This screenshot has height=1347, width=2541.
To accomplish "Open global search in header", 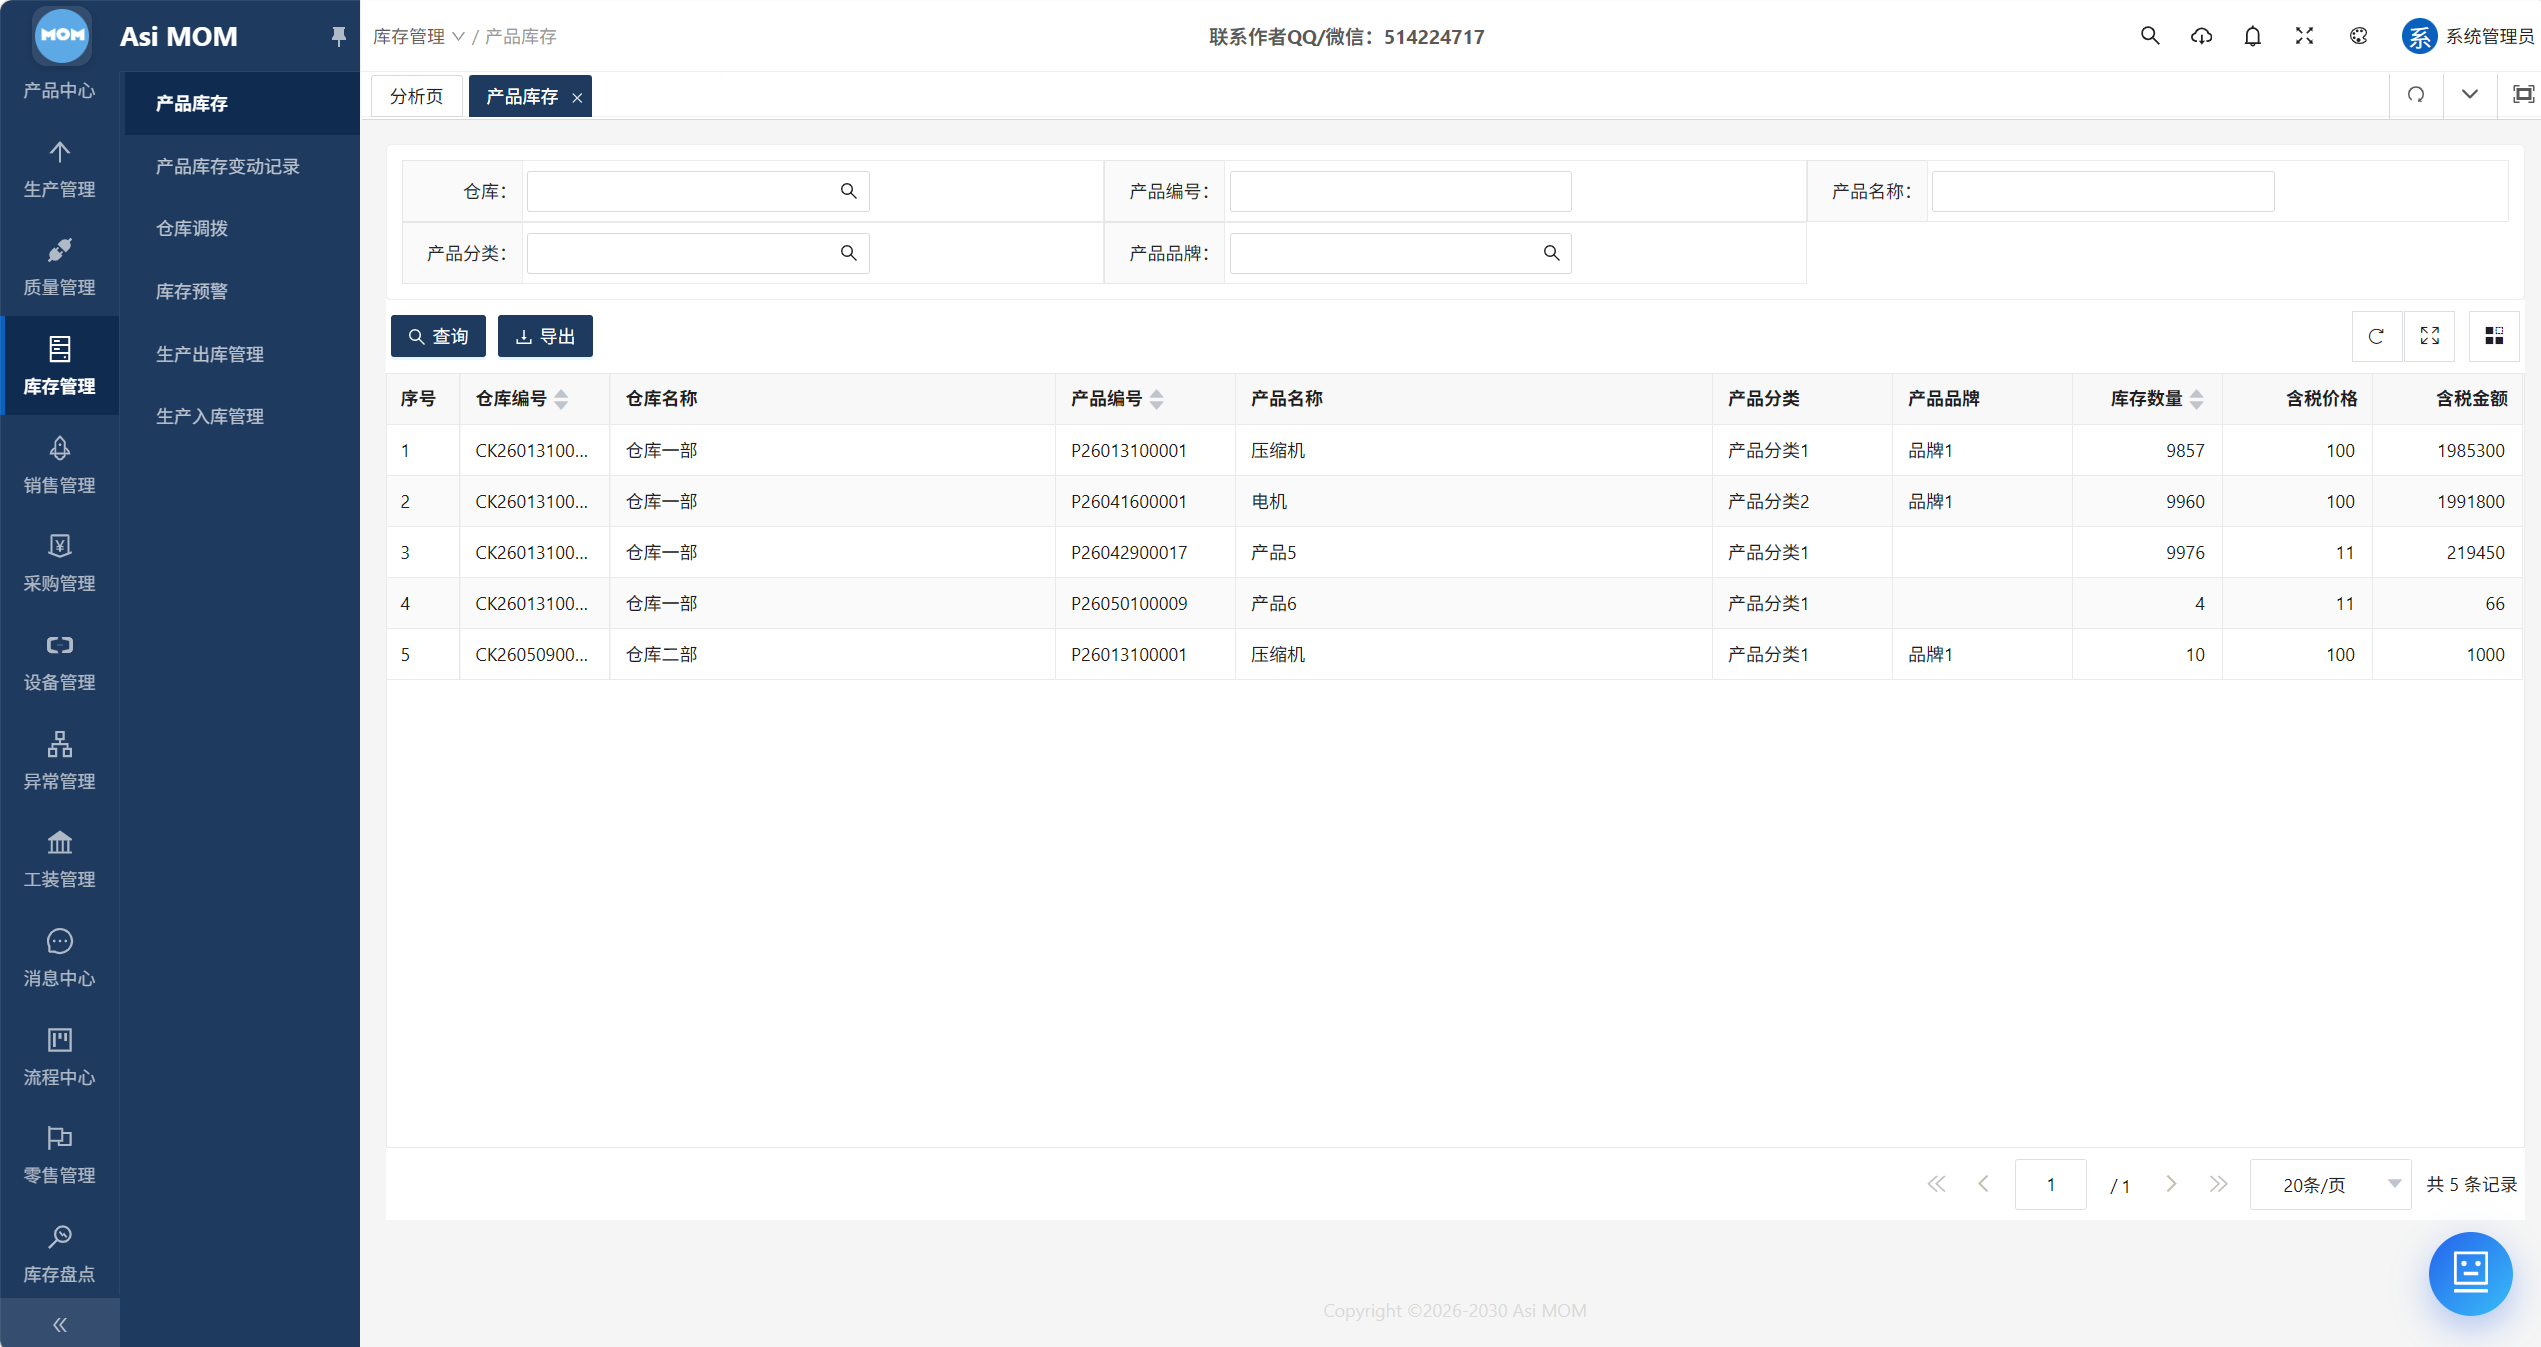I will click(x=2149, y=36).
